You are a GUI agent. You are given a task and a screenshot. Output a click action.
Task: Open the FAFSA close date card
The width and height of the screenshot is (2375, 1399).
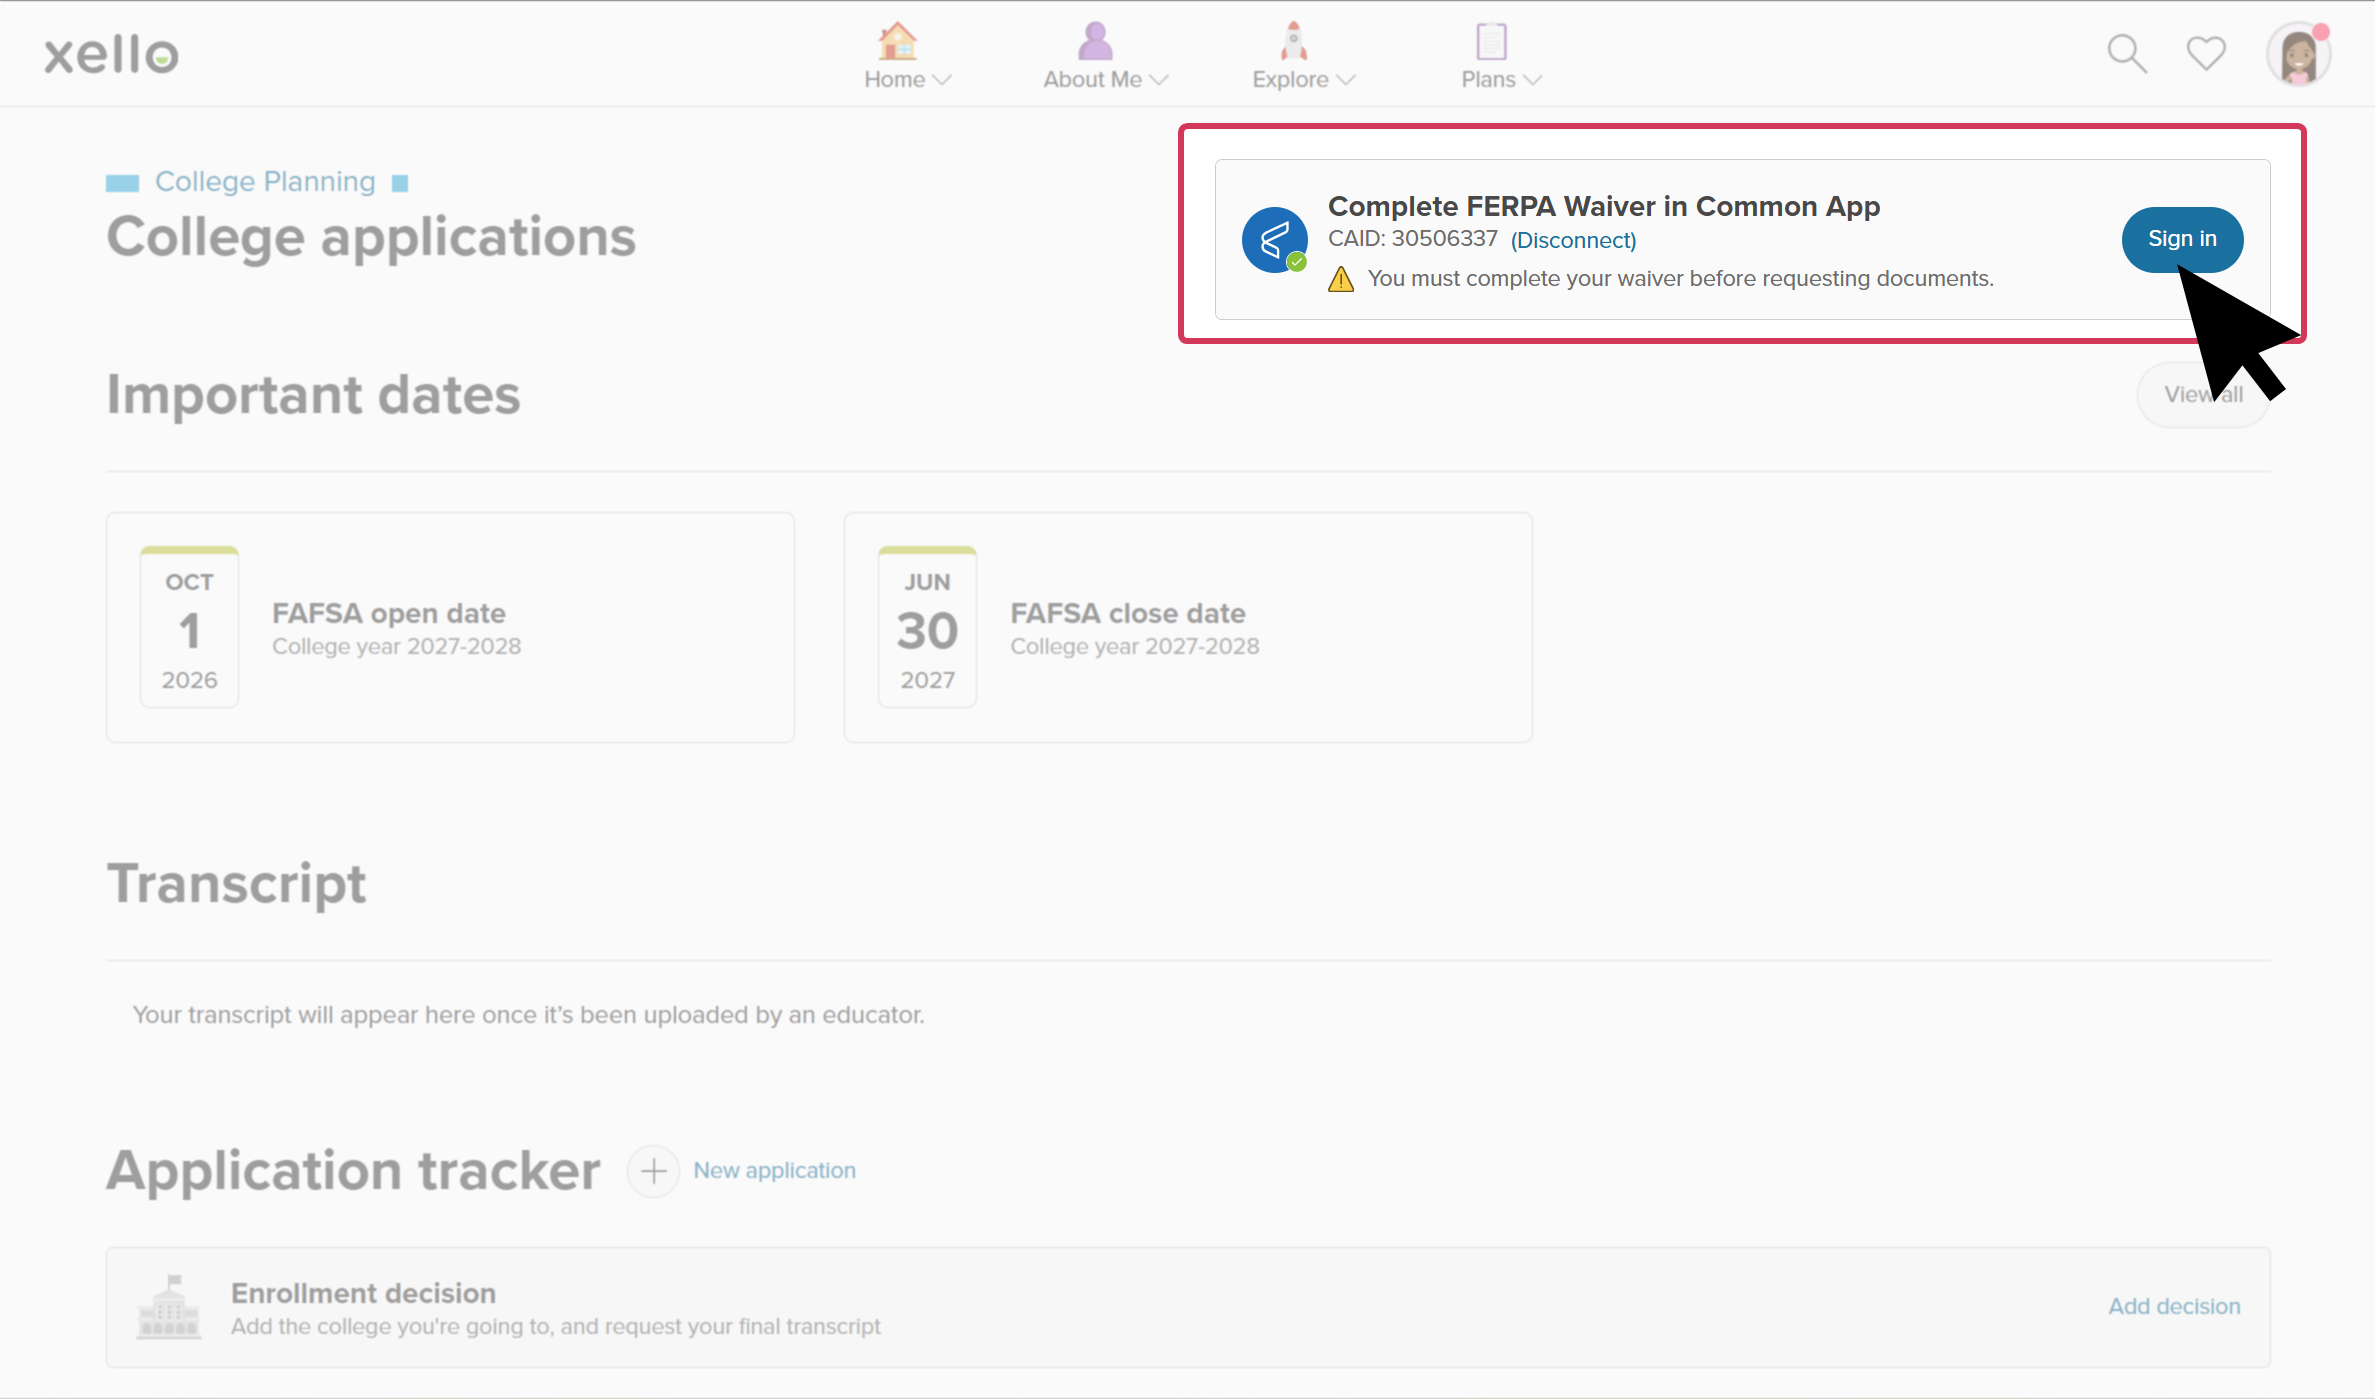click(x=1188, y=627)
